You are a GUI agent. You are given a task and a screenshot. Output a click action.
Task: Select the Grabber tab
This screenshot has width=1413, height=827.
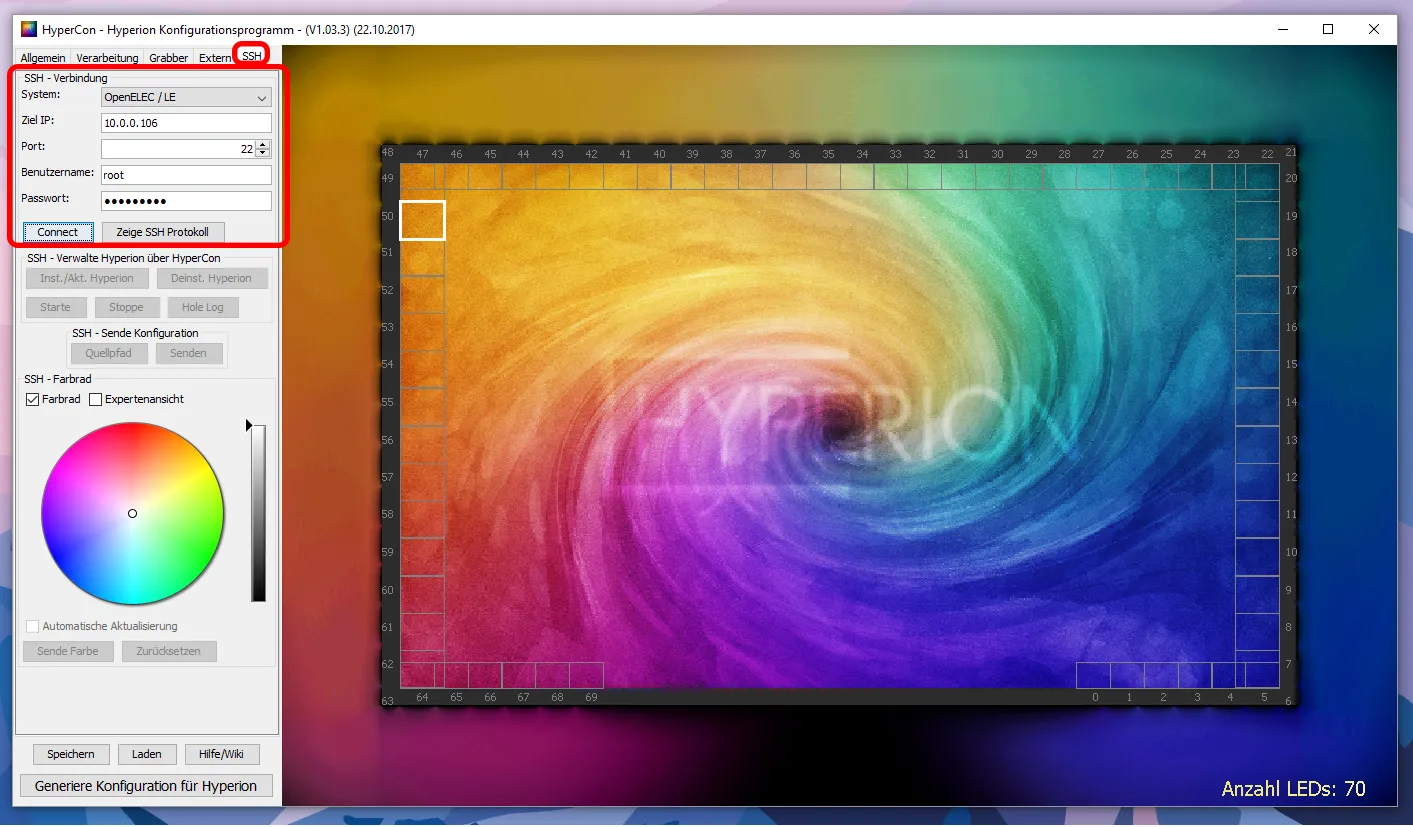[168, 58]
